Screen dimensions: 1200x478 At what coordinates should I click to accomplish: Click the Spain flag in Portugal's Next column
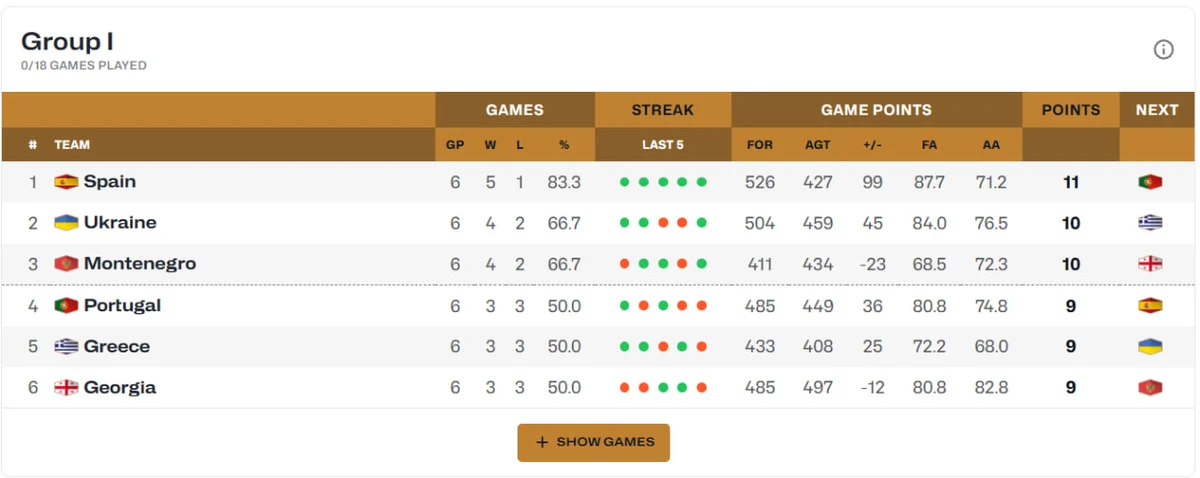pos(1150,305)
